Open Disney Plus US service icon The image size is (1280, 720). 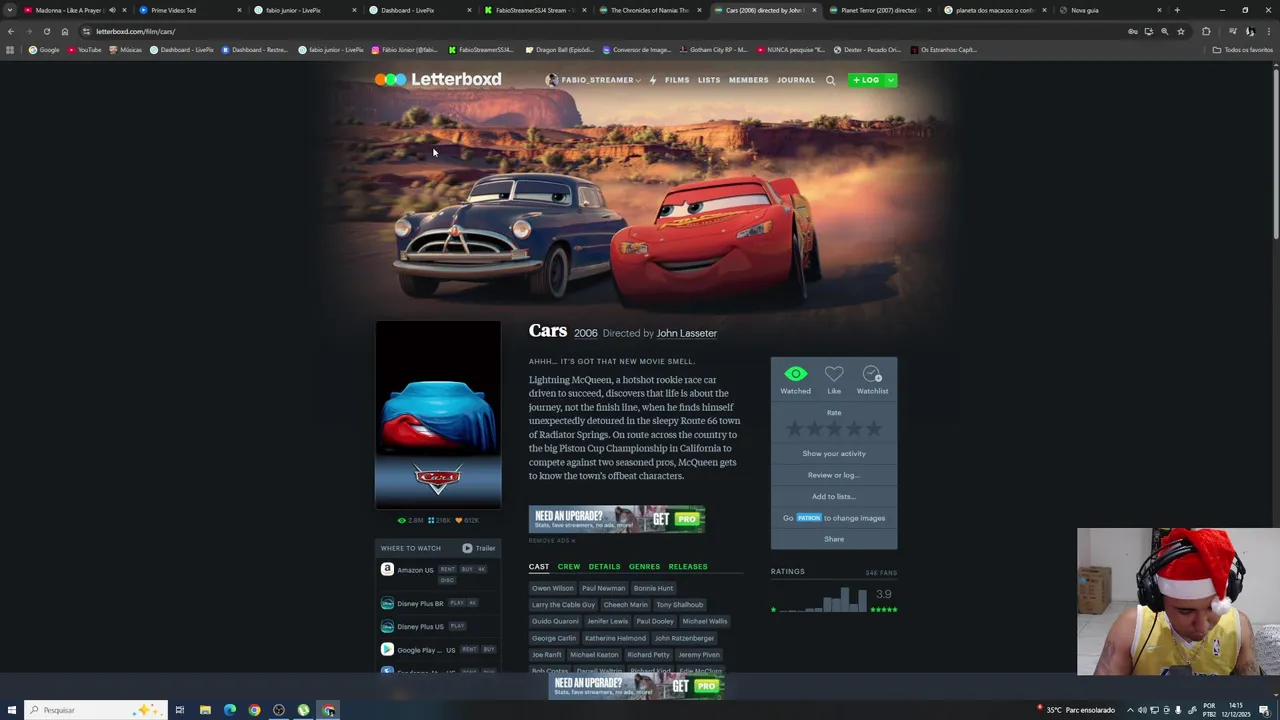pos(387,626)
